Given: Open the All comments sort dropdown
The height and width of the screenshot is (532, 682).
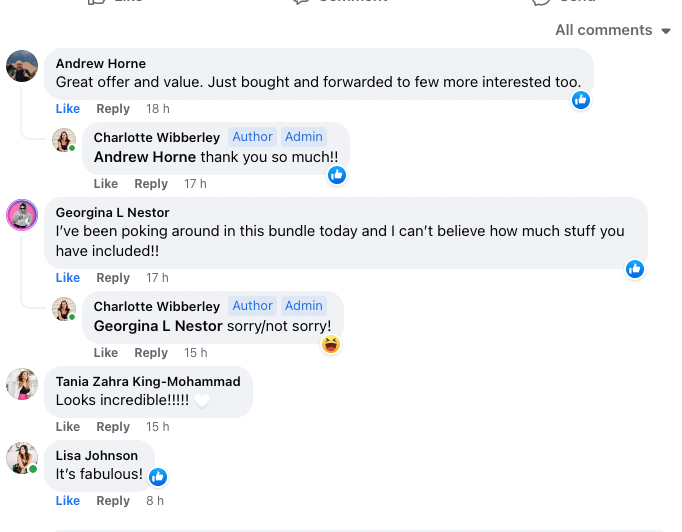Looking at the screenshot, I should pos(612,30).
